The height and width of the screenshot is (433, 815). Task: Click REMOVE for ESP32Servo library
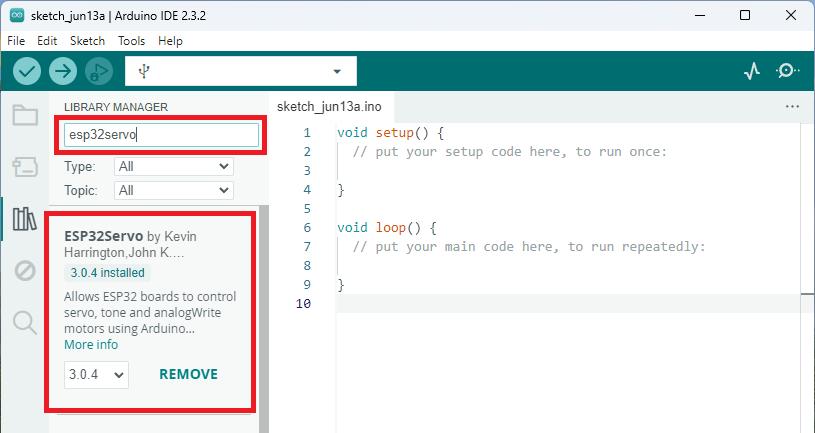188,374
